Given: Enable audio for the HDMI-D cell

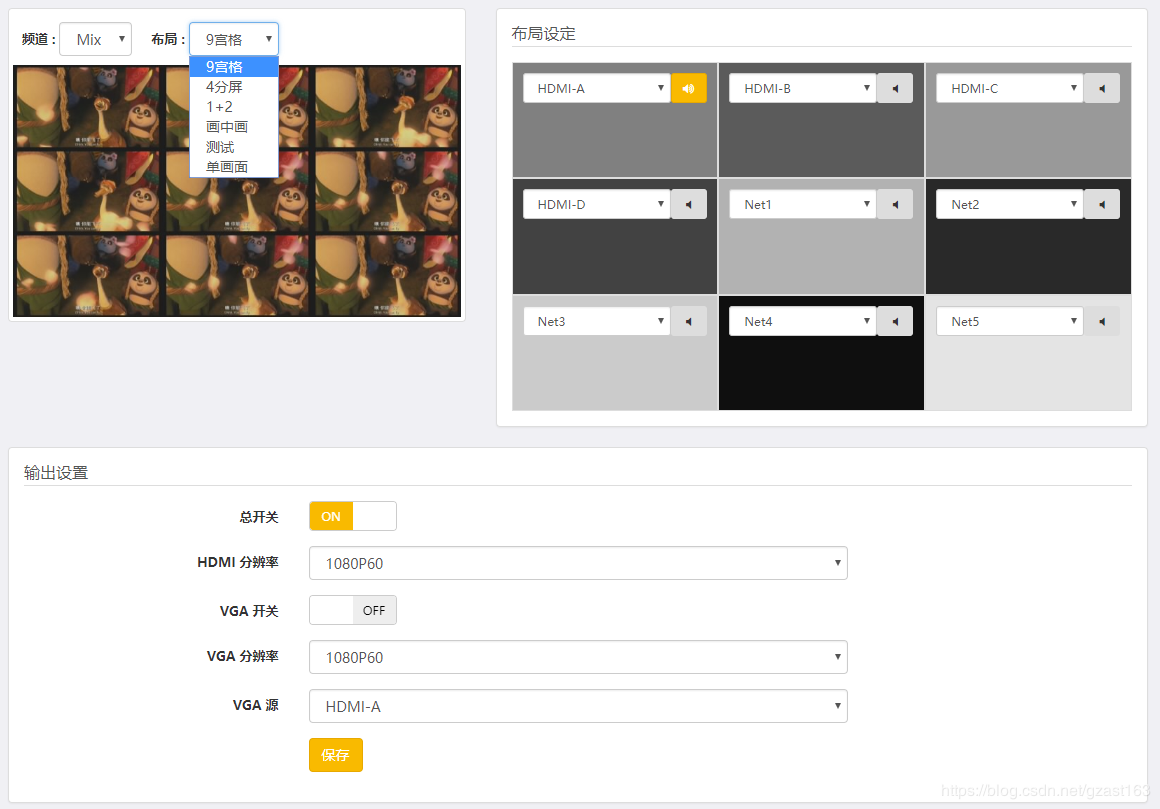Looking at the screenshot, I should [x=689, y=204].
